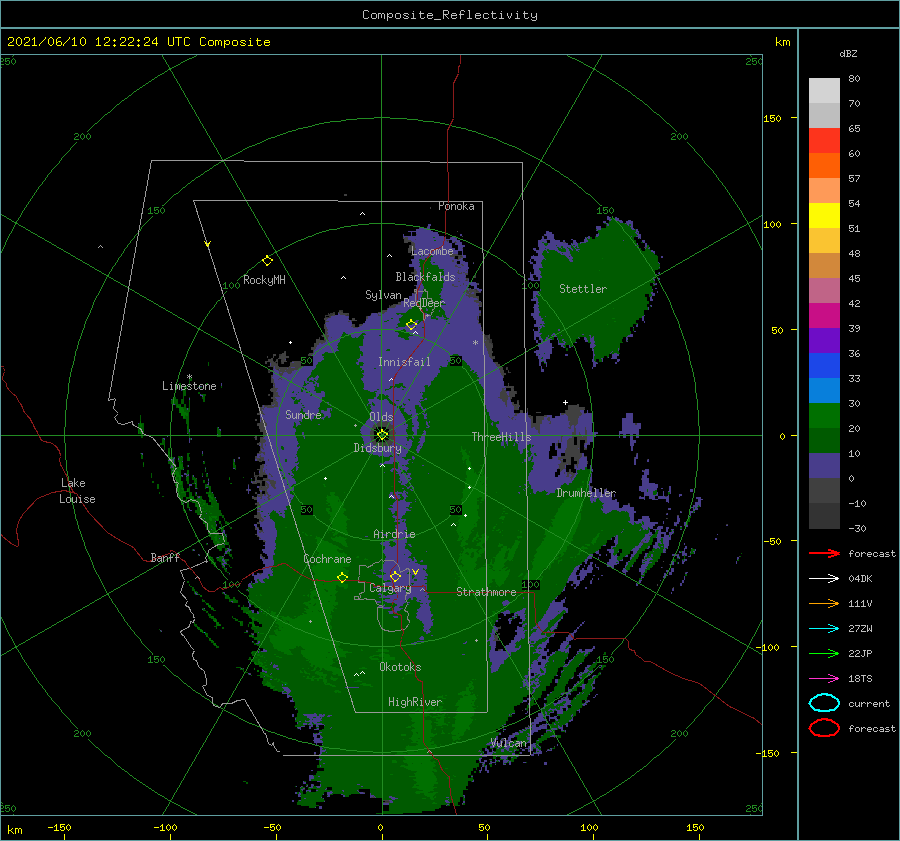Screen dimensions: 900x841
Task: Click the Banff town label
Action: (x=165, y=557)
